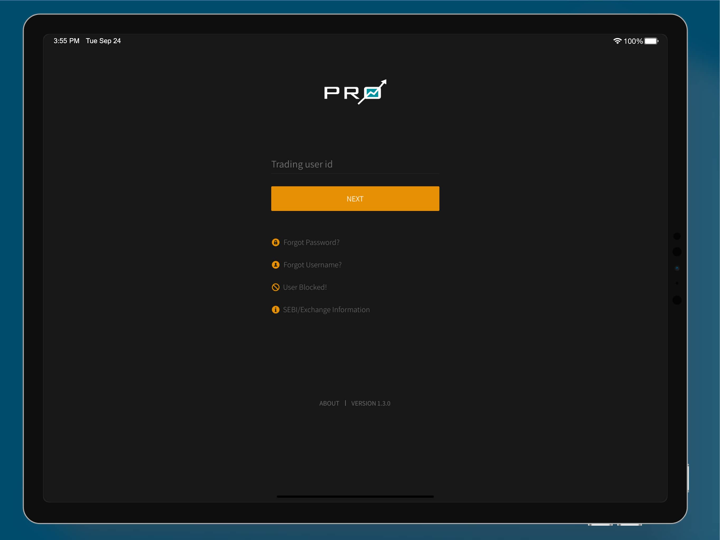Open SEBI/Exchange Information link

(x=326, y=310)
